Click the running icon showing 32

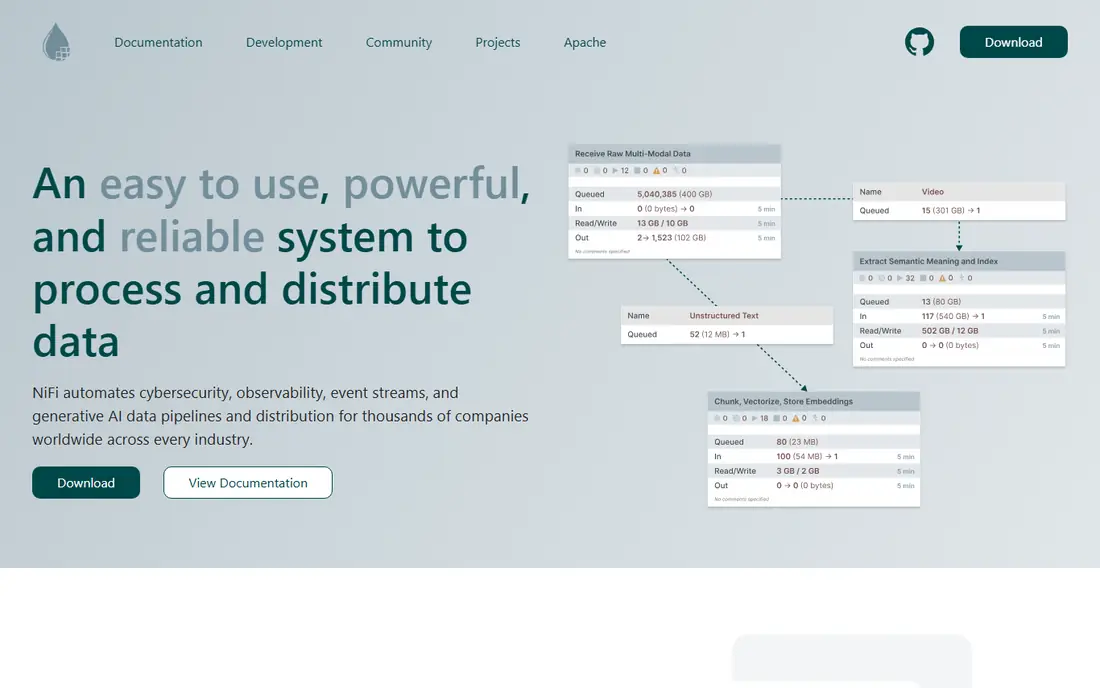[x=900, y=278]
